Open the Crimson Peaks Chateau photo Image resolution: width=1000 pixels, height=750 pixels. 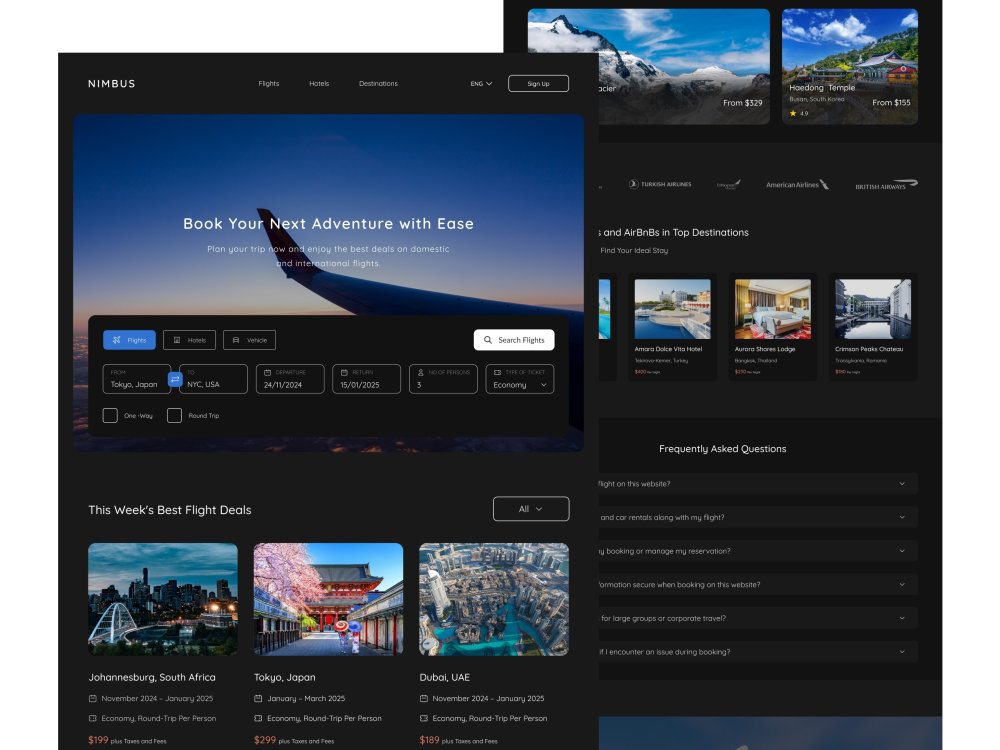[x=873, y=309]
